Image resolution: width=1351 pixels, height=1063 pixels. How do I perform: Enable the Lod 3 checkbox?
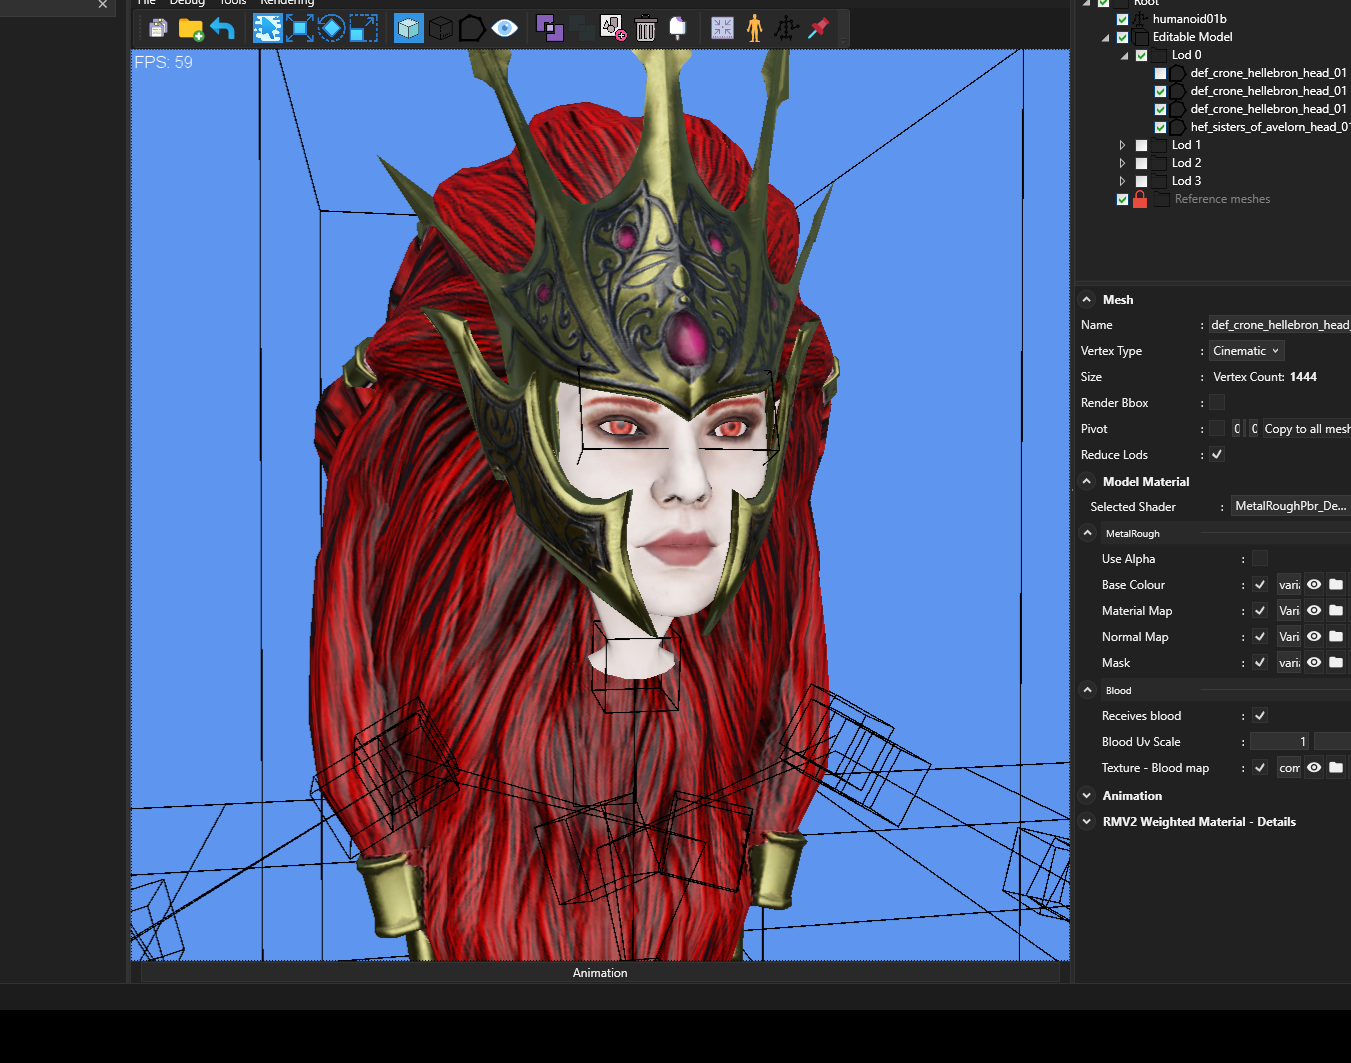tap(1141, 181)
